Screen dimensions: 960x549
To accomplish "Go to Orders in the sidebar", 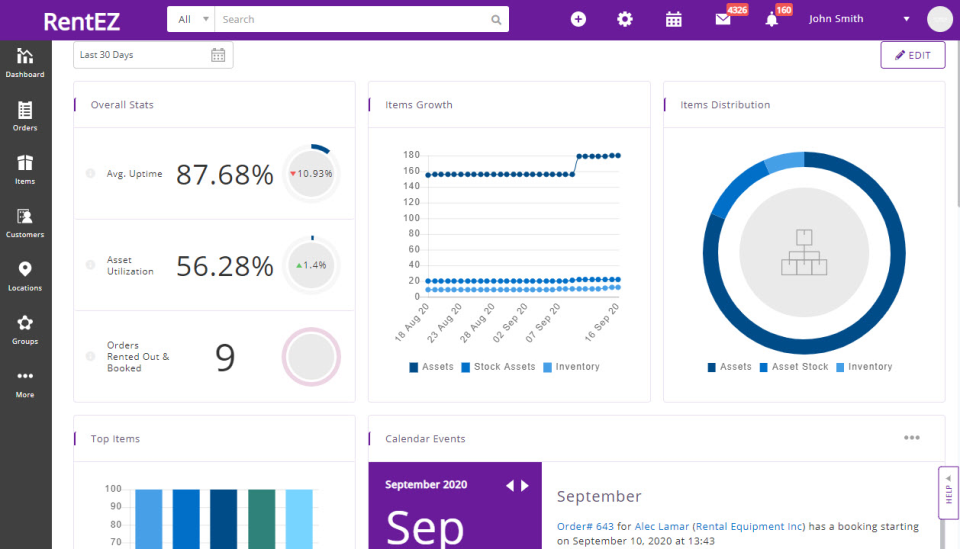I will [x=25, y=116].
